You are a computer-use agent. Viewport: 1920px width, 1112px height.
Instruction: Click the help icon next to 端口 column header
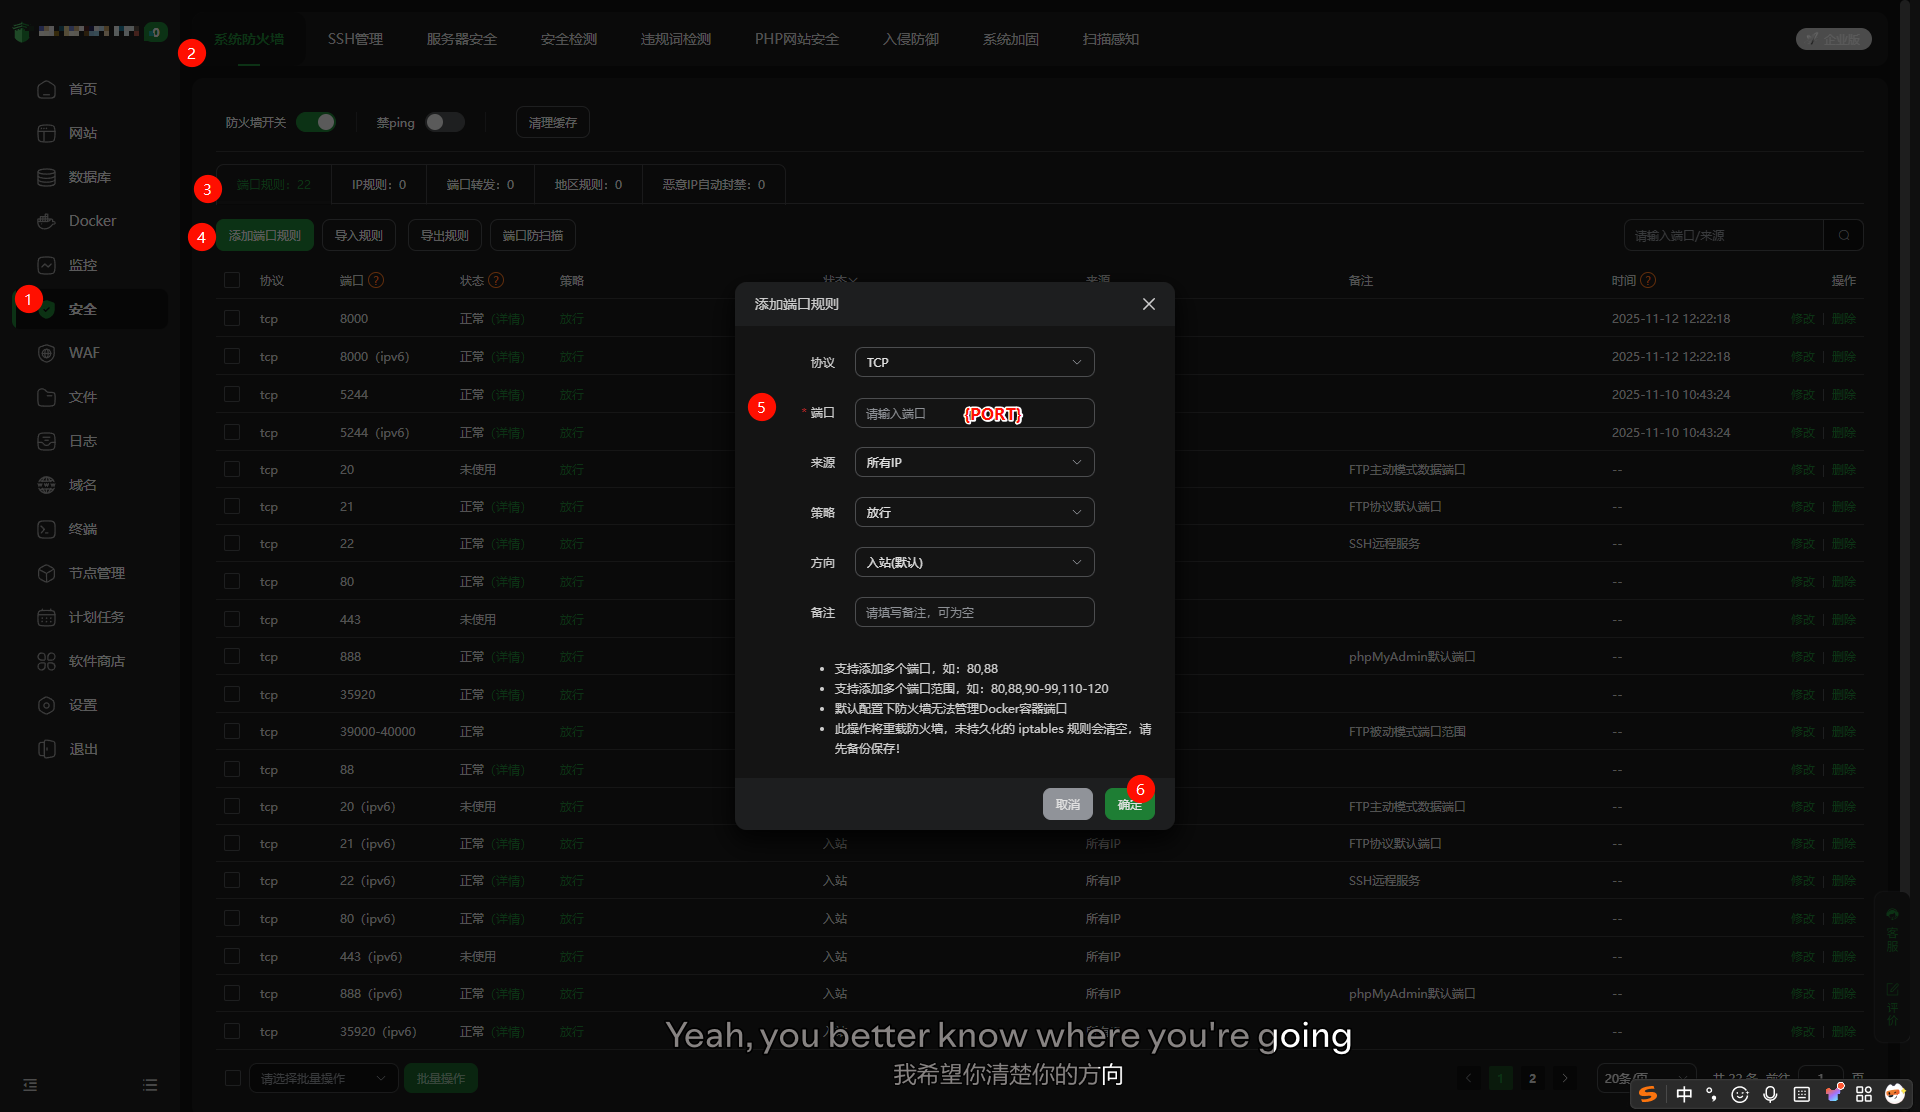pos(376,281)
